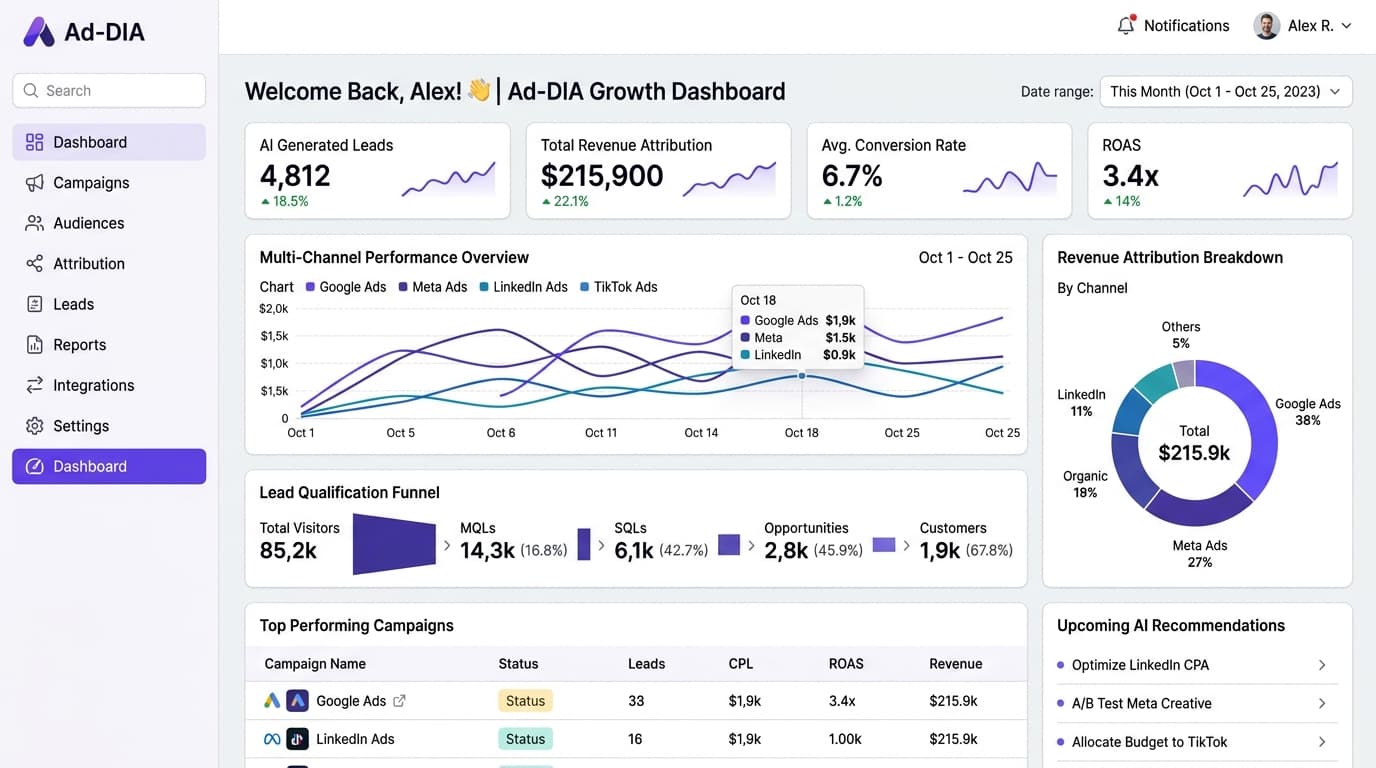This screenshot has width=1376, height=768.
Task: Click the Status badge in LinkedIn Ads row
Action: 525,739
